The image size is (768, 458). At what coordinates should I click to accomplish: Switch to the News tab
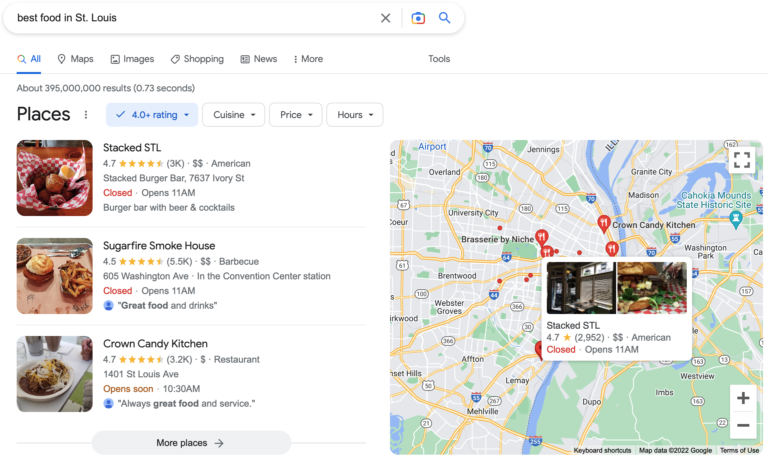point(259,59)
